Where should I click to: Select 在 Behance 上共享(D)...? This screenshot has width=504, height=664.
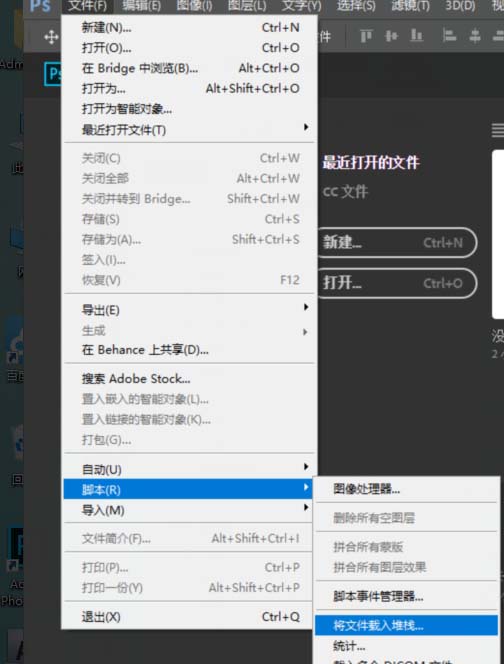click(x=190, y=350)
